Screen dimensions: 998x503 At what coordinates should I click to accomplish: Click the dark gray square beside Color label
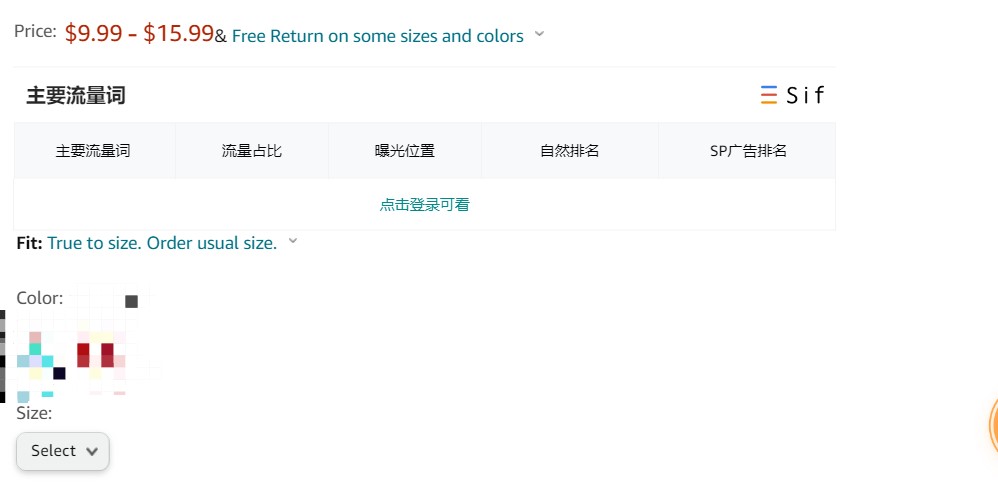[131, 301]
